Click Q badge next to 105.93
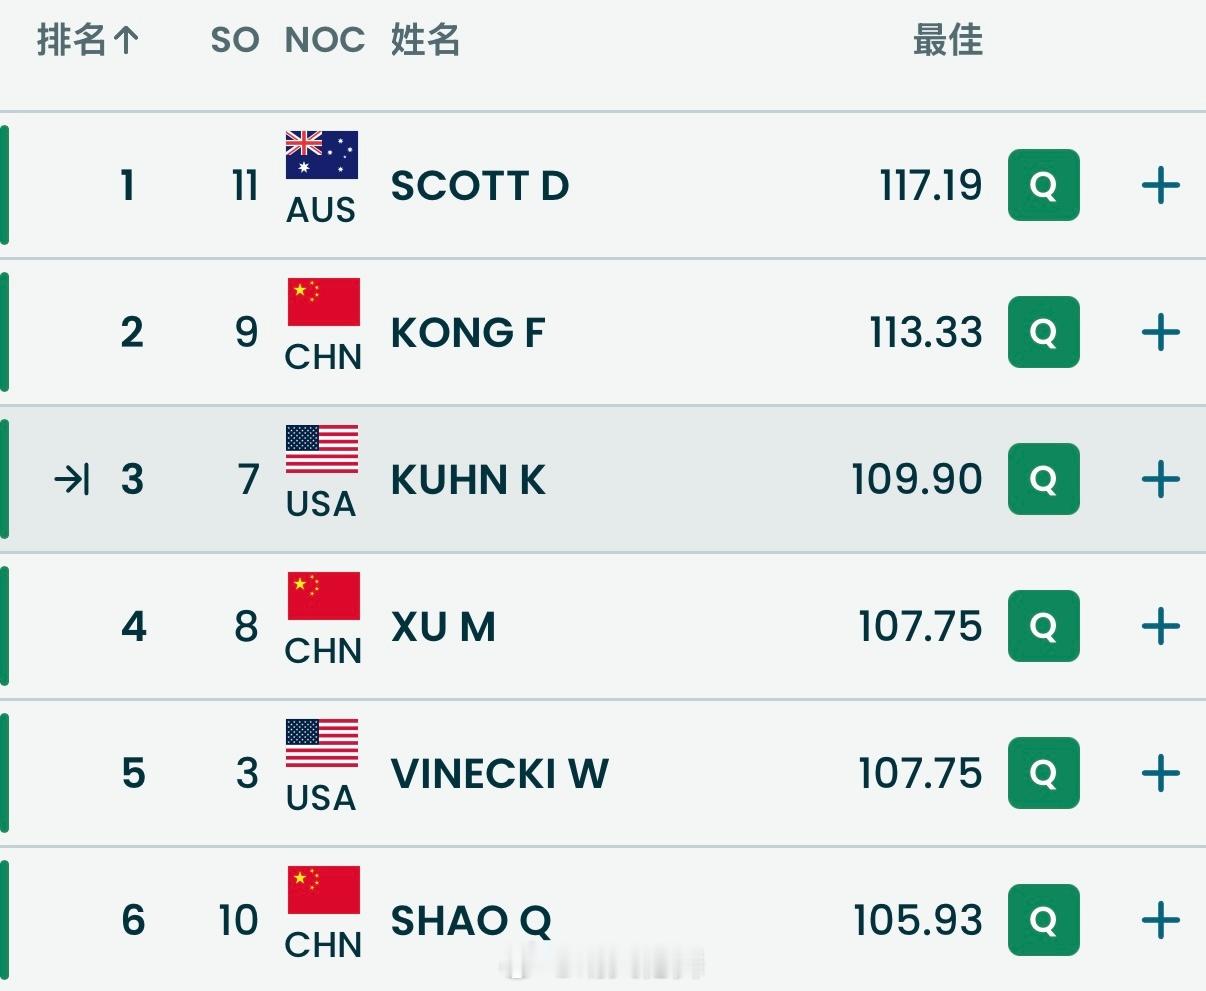Image resolution: width=1206 pixels, height=991 pixels. (x=1043, y=920)
